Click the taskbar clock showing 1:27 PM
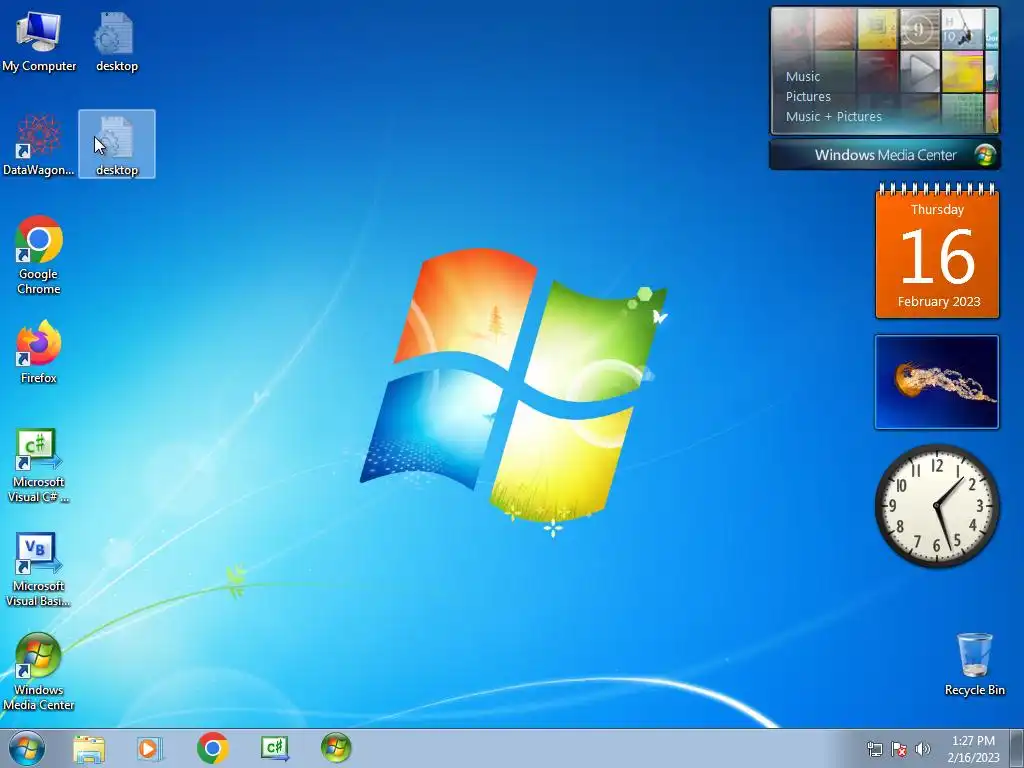Viewport: 1024px width, 768px height. pos(973,748)
